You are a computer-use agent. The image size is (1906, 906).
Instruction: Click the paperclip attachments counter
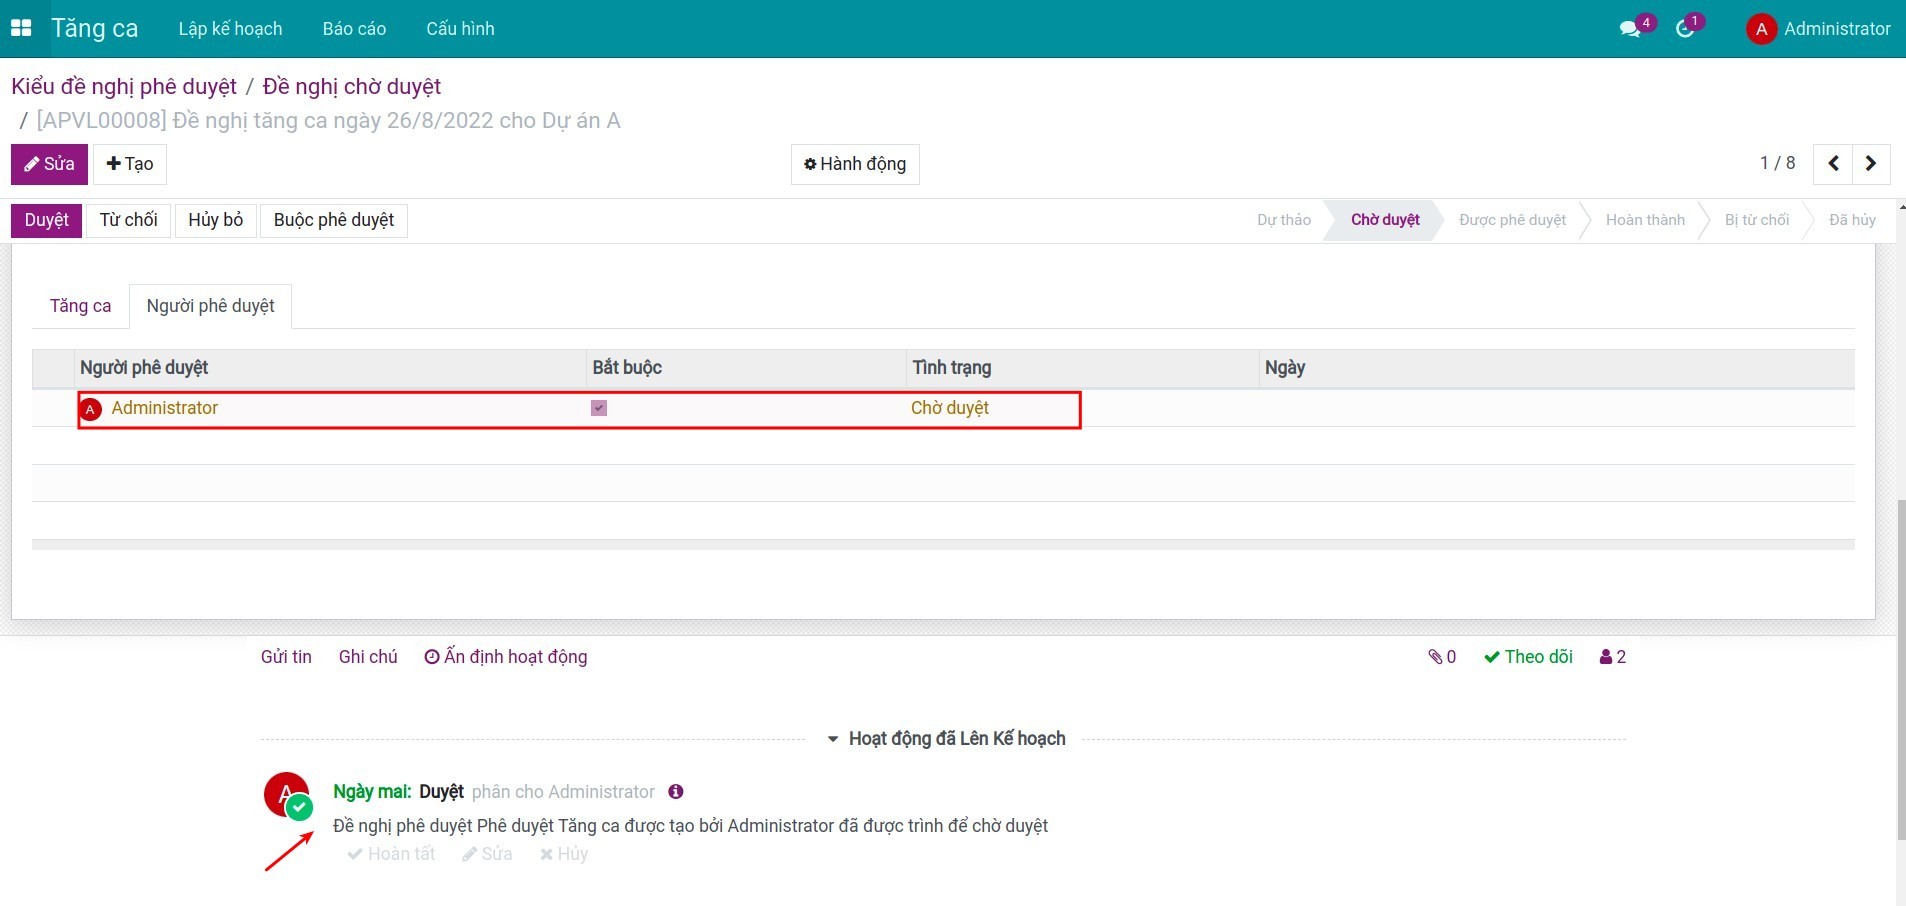[1442, 657]
